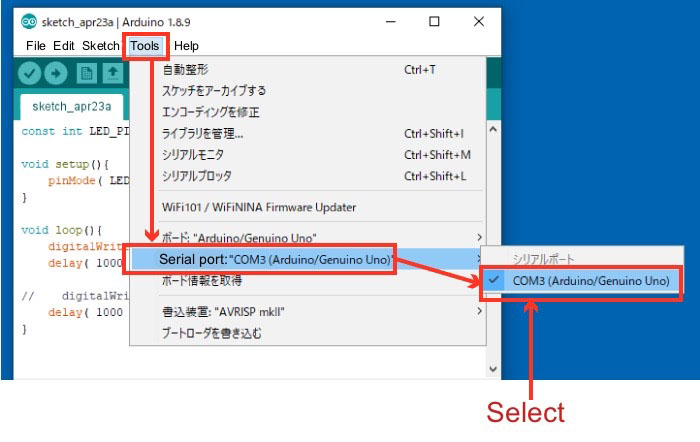This screenshot has height=442, width=700.
Task: Expand the Serial port submenu entry
Action: coord(308,259)
